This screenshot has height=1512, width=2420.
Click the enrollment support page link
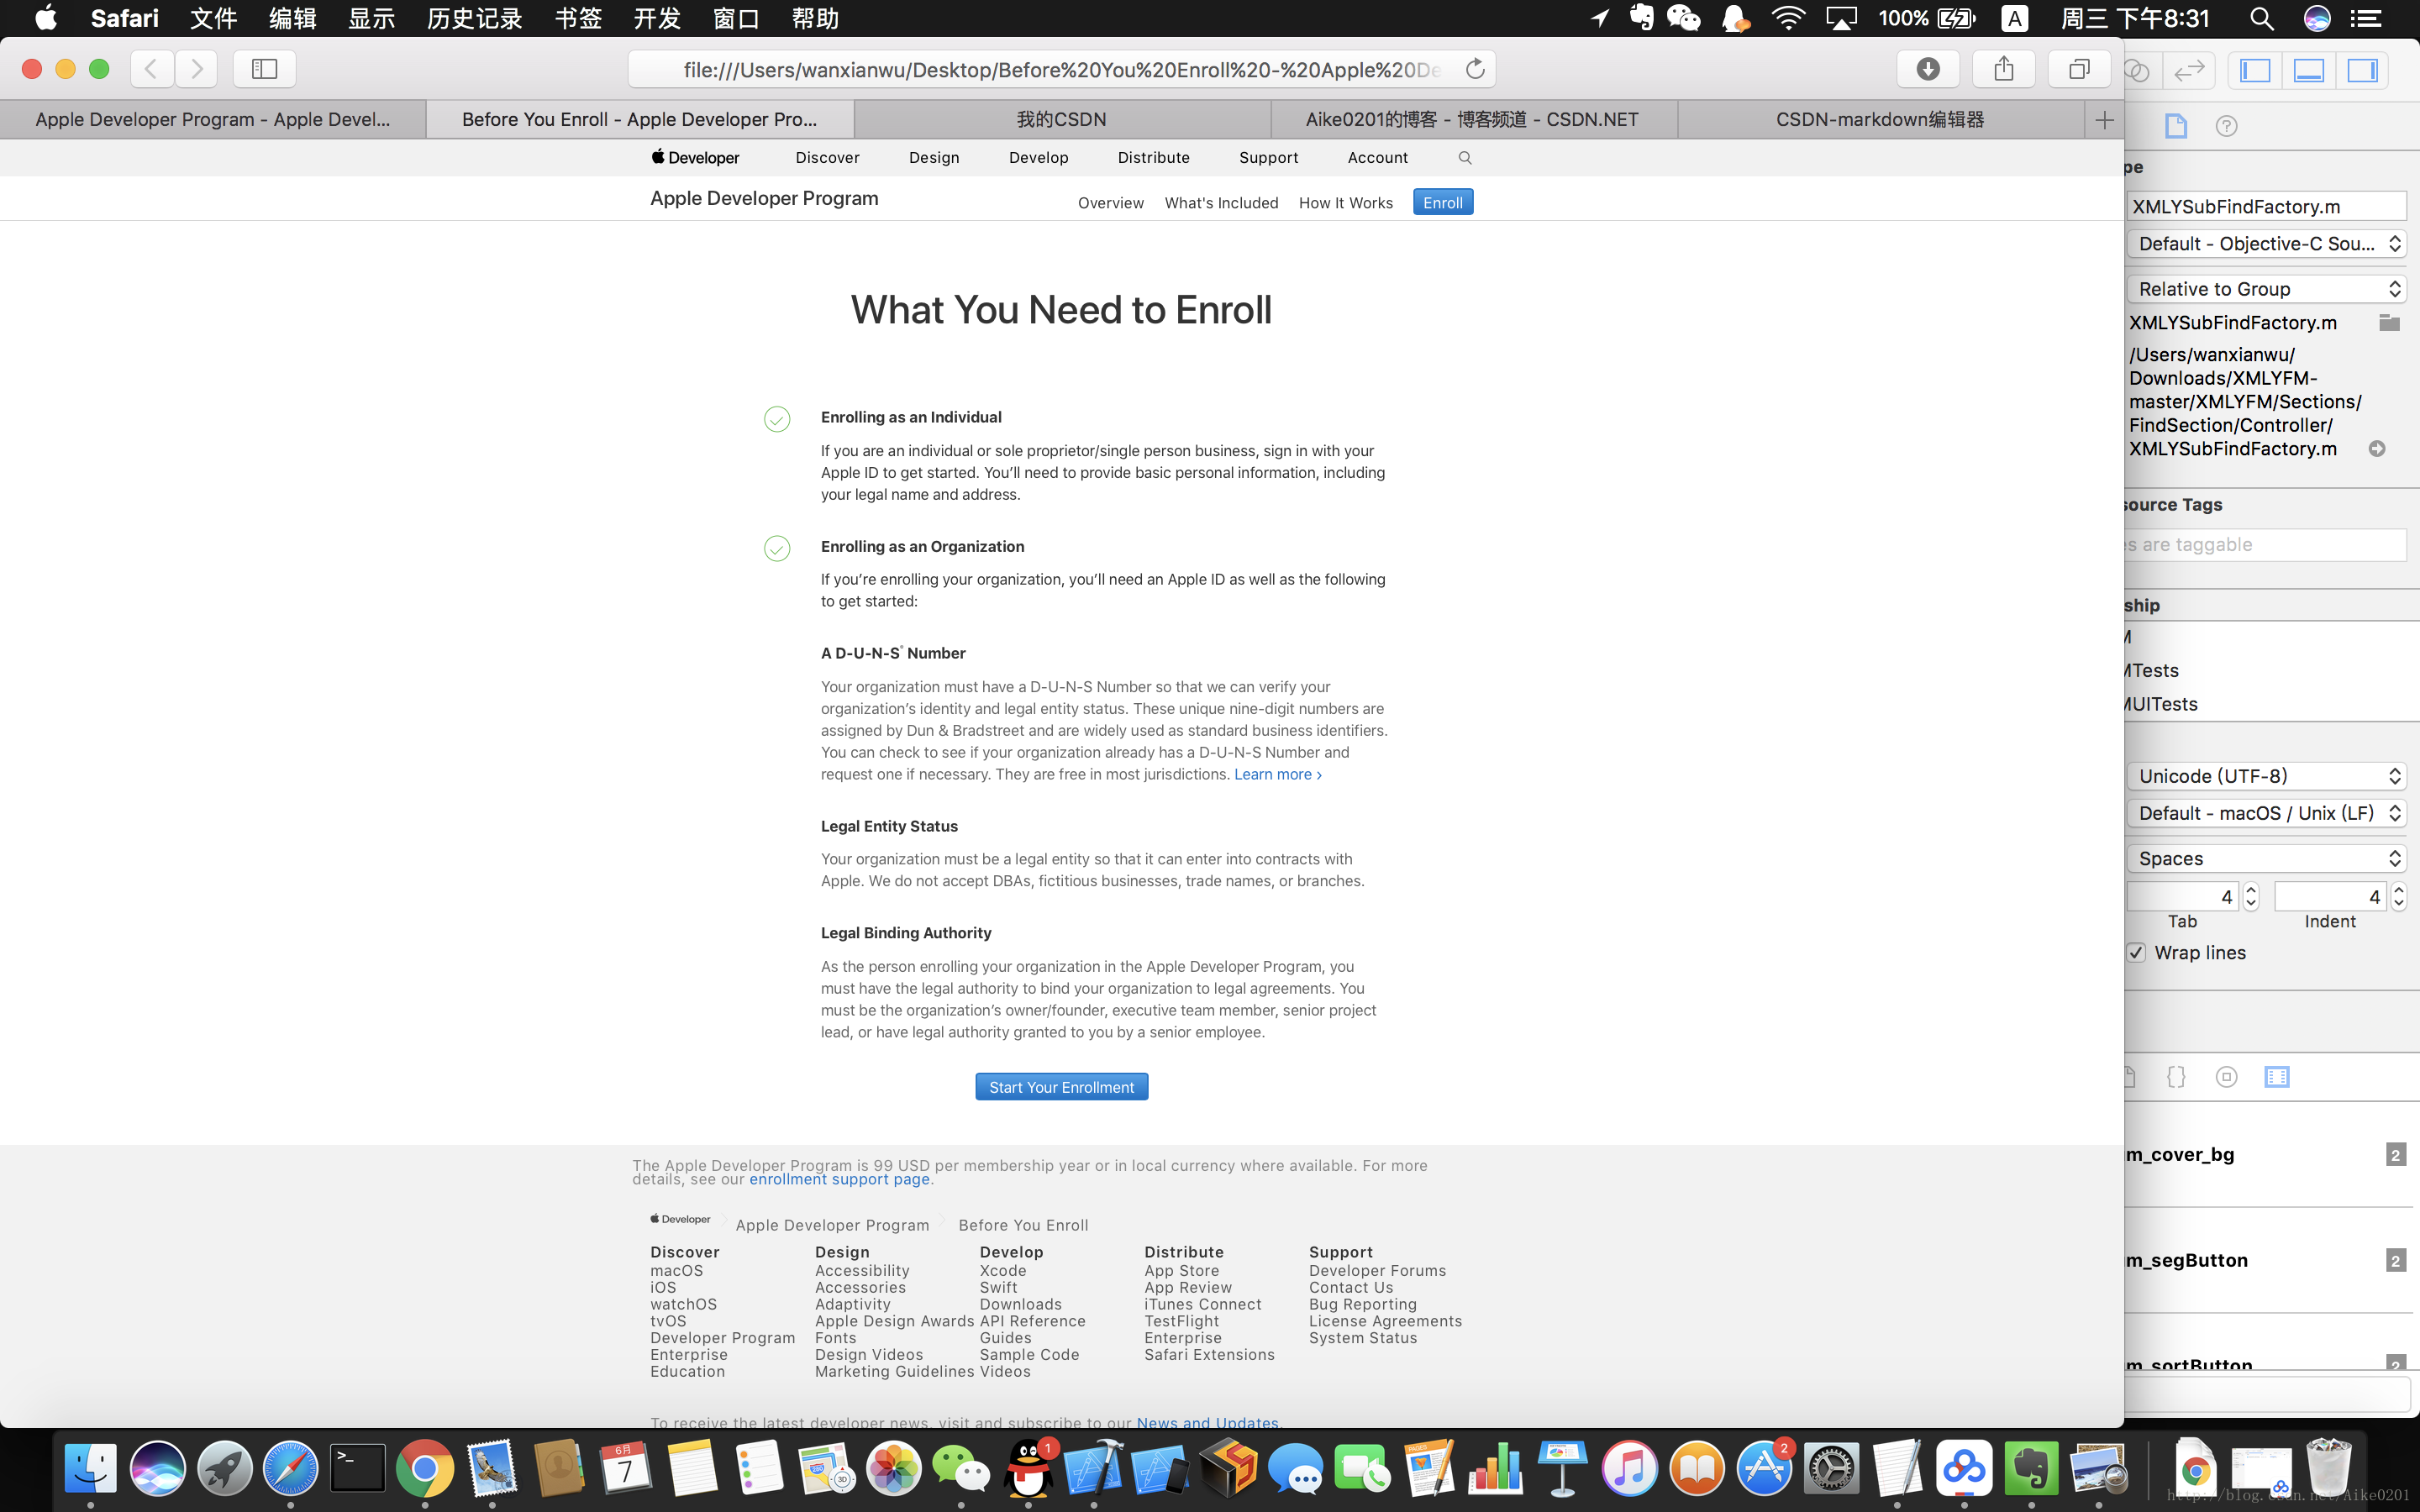pyautogui.click(x=838, y=1179)
